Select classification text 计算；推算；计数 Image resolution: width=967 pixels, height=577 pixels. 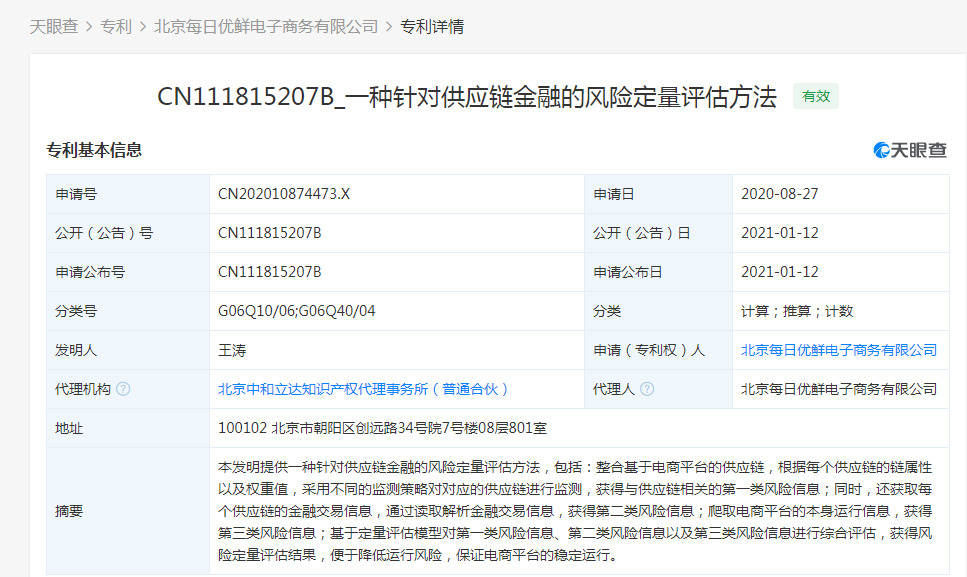(x=797, y=311)
